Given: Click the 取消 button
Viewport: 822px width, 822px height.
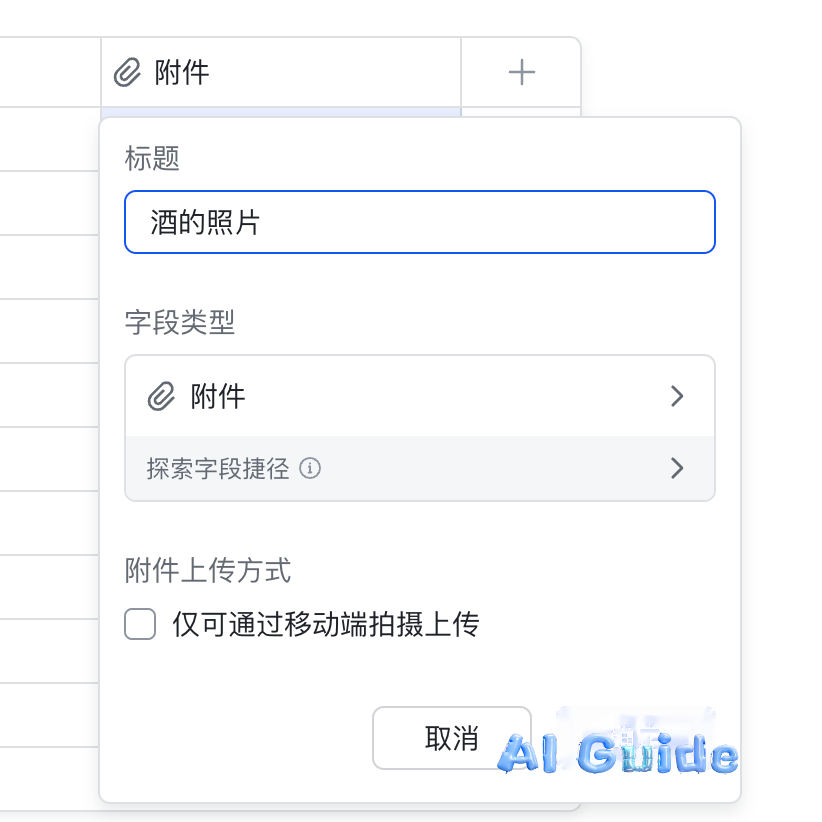Looking at the screenshot, I should 452,738.
